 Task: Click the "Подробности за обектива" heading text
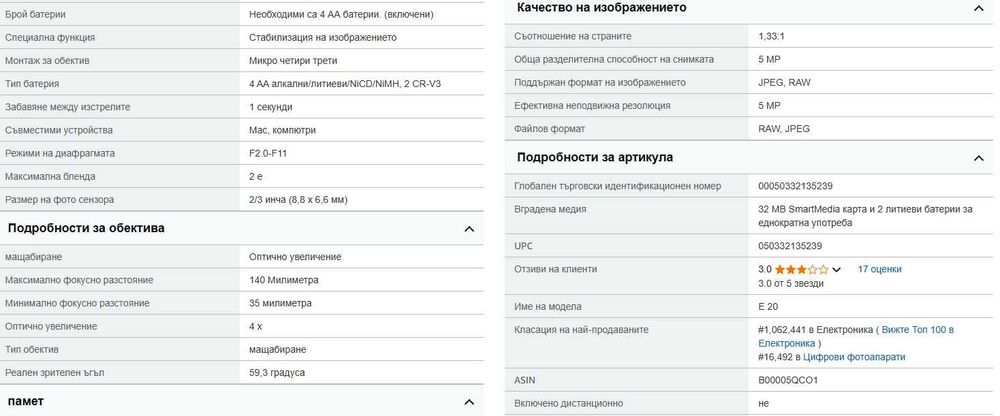86,229
